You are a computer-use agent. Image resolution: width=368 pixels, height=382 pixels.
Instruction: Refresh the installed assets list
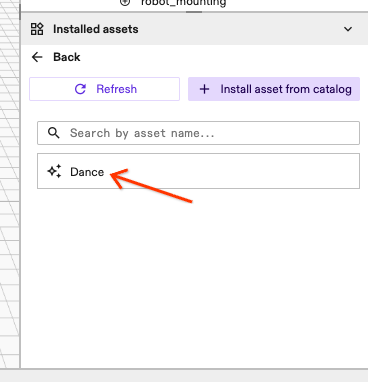pos(104,89)
